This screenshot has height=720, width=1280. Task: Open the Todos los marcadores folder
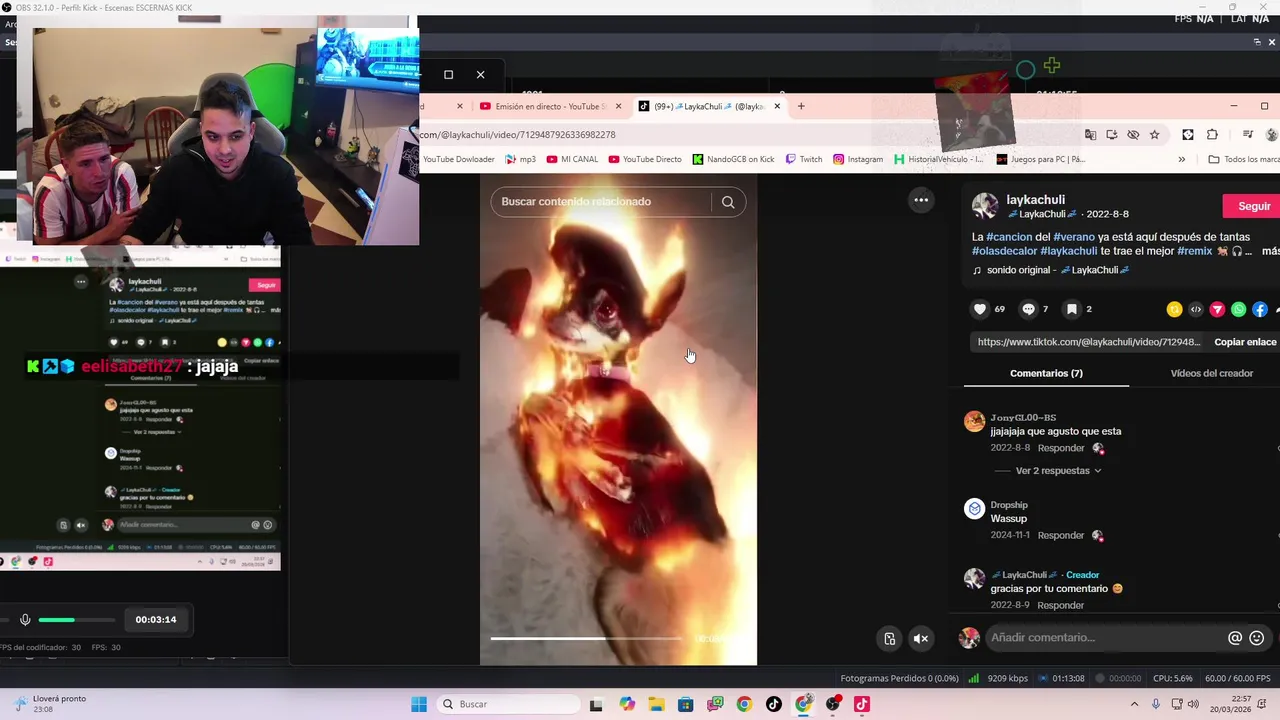pos(1243,159)
